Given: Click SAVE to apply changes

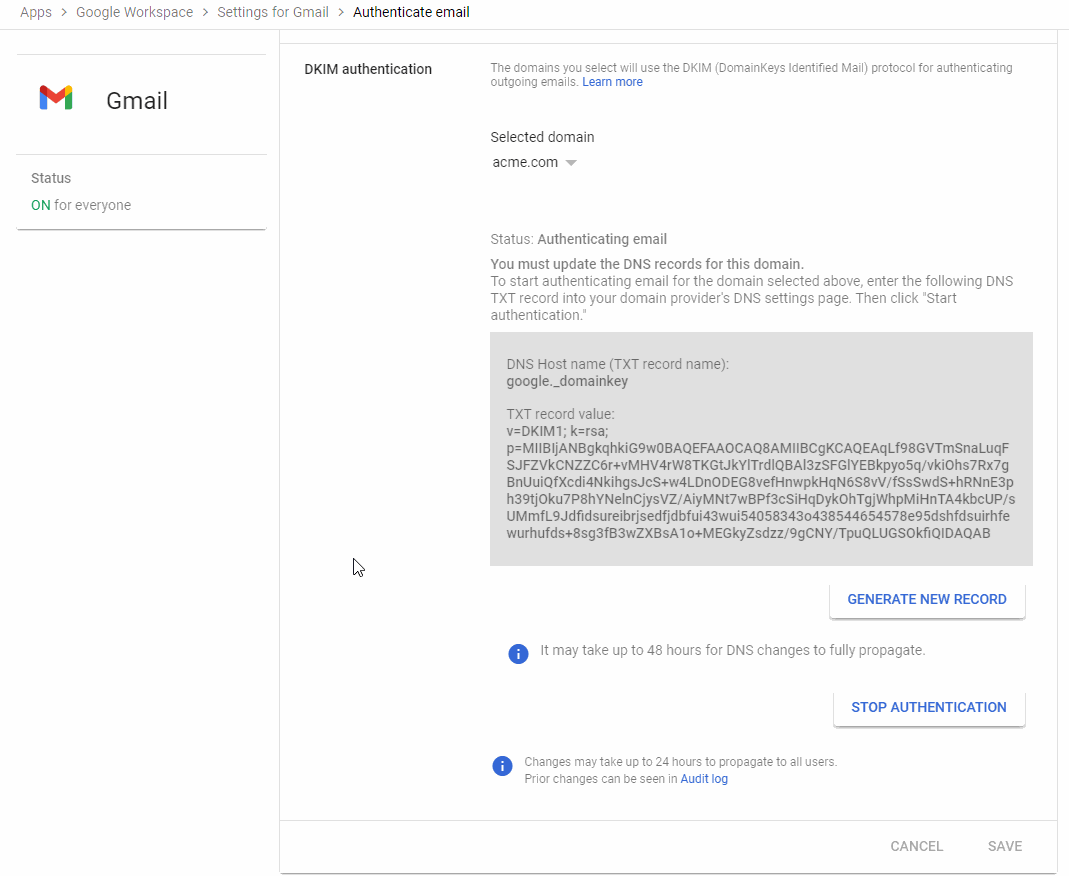Looking at the screenshot, I should (x=1004, y=846).
